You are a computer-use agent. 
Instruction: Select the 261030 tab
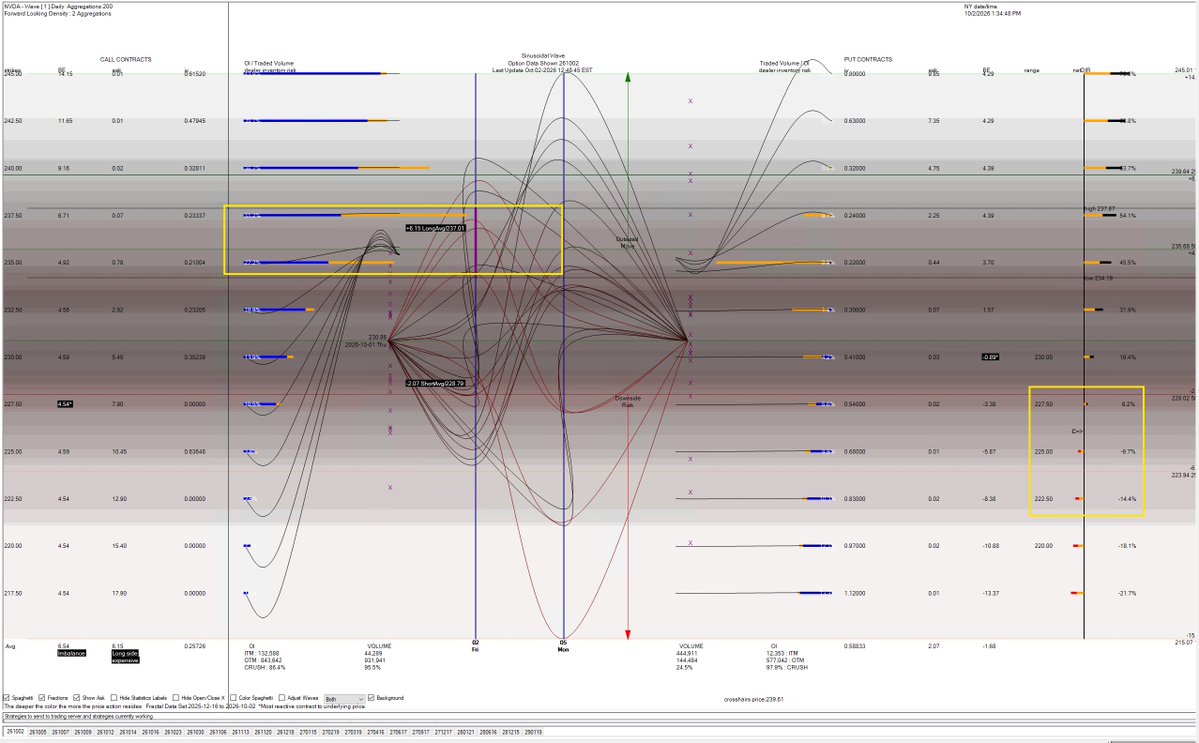[x=196, y=732]
